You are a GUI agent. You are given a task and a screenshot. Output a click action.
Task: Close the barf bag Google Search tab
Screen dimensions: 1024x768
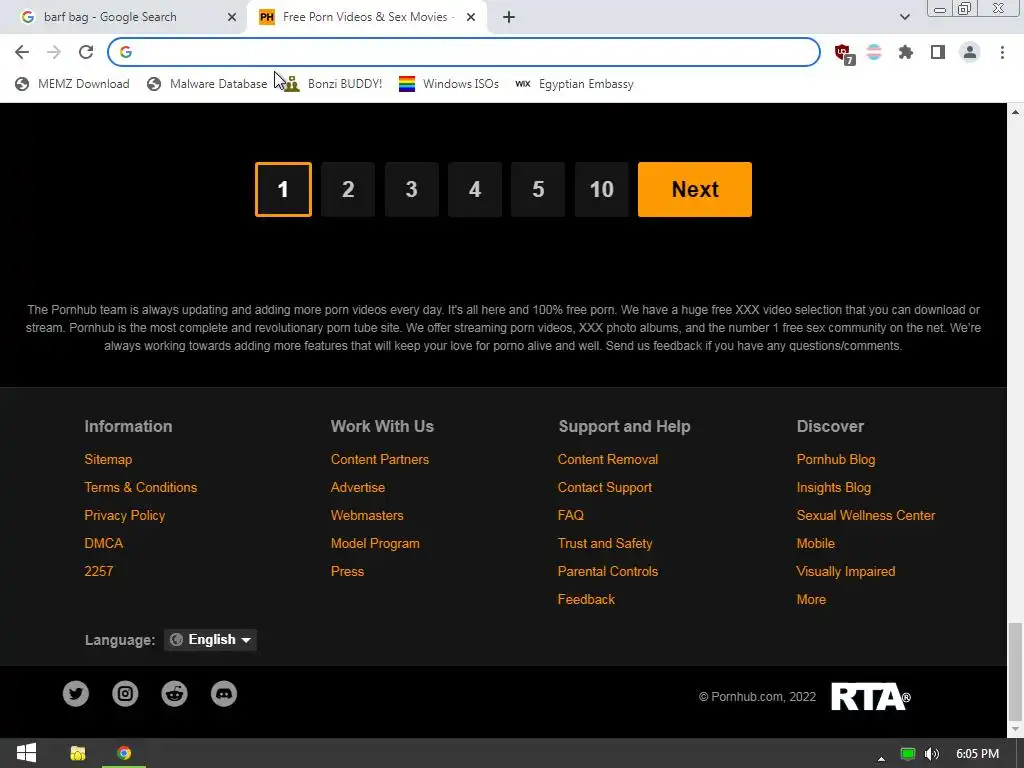[x=232, y=18]
